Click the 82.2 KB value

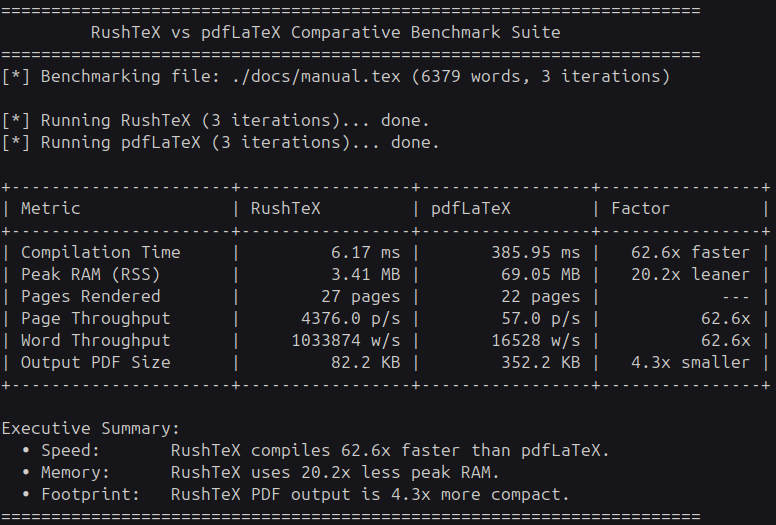(x=365, y=363)
